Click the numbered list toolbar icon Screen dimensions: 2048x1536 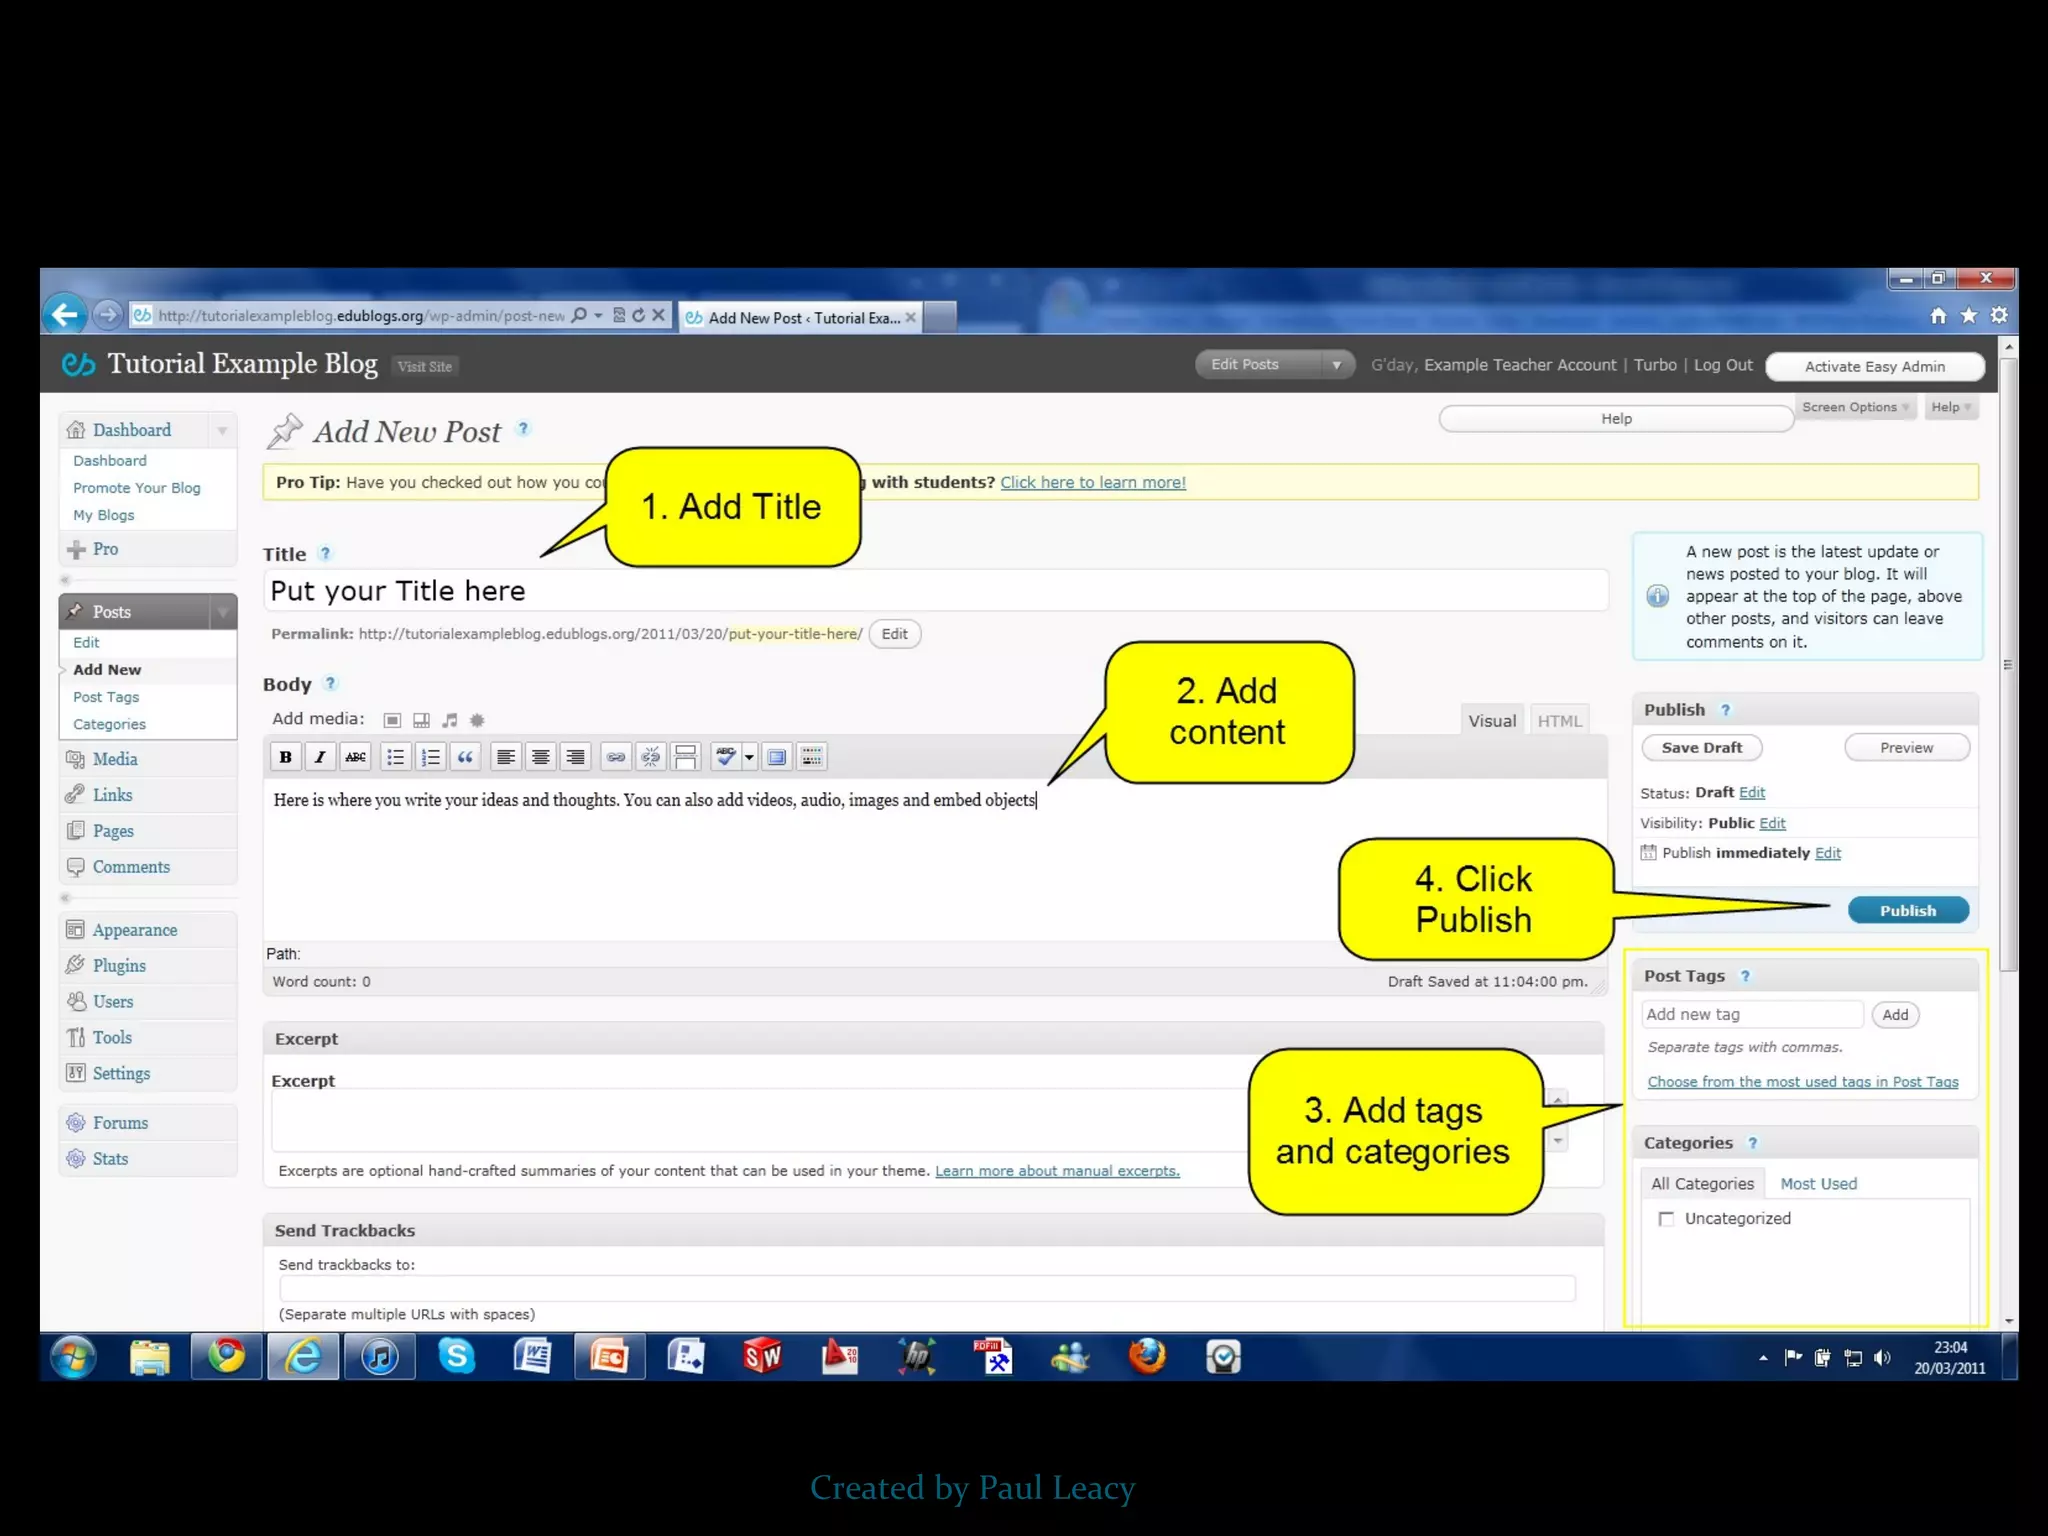click(x=431, y=757)
